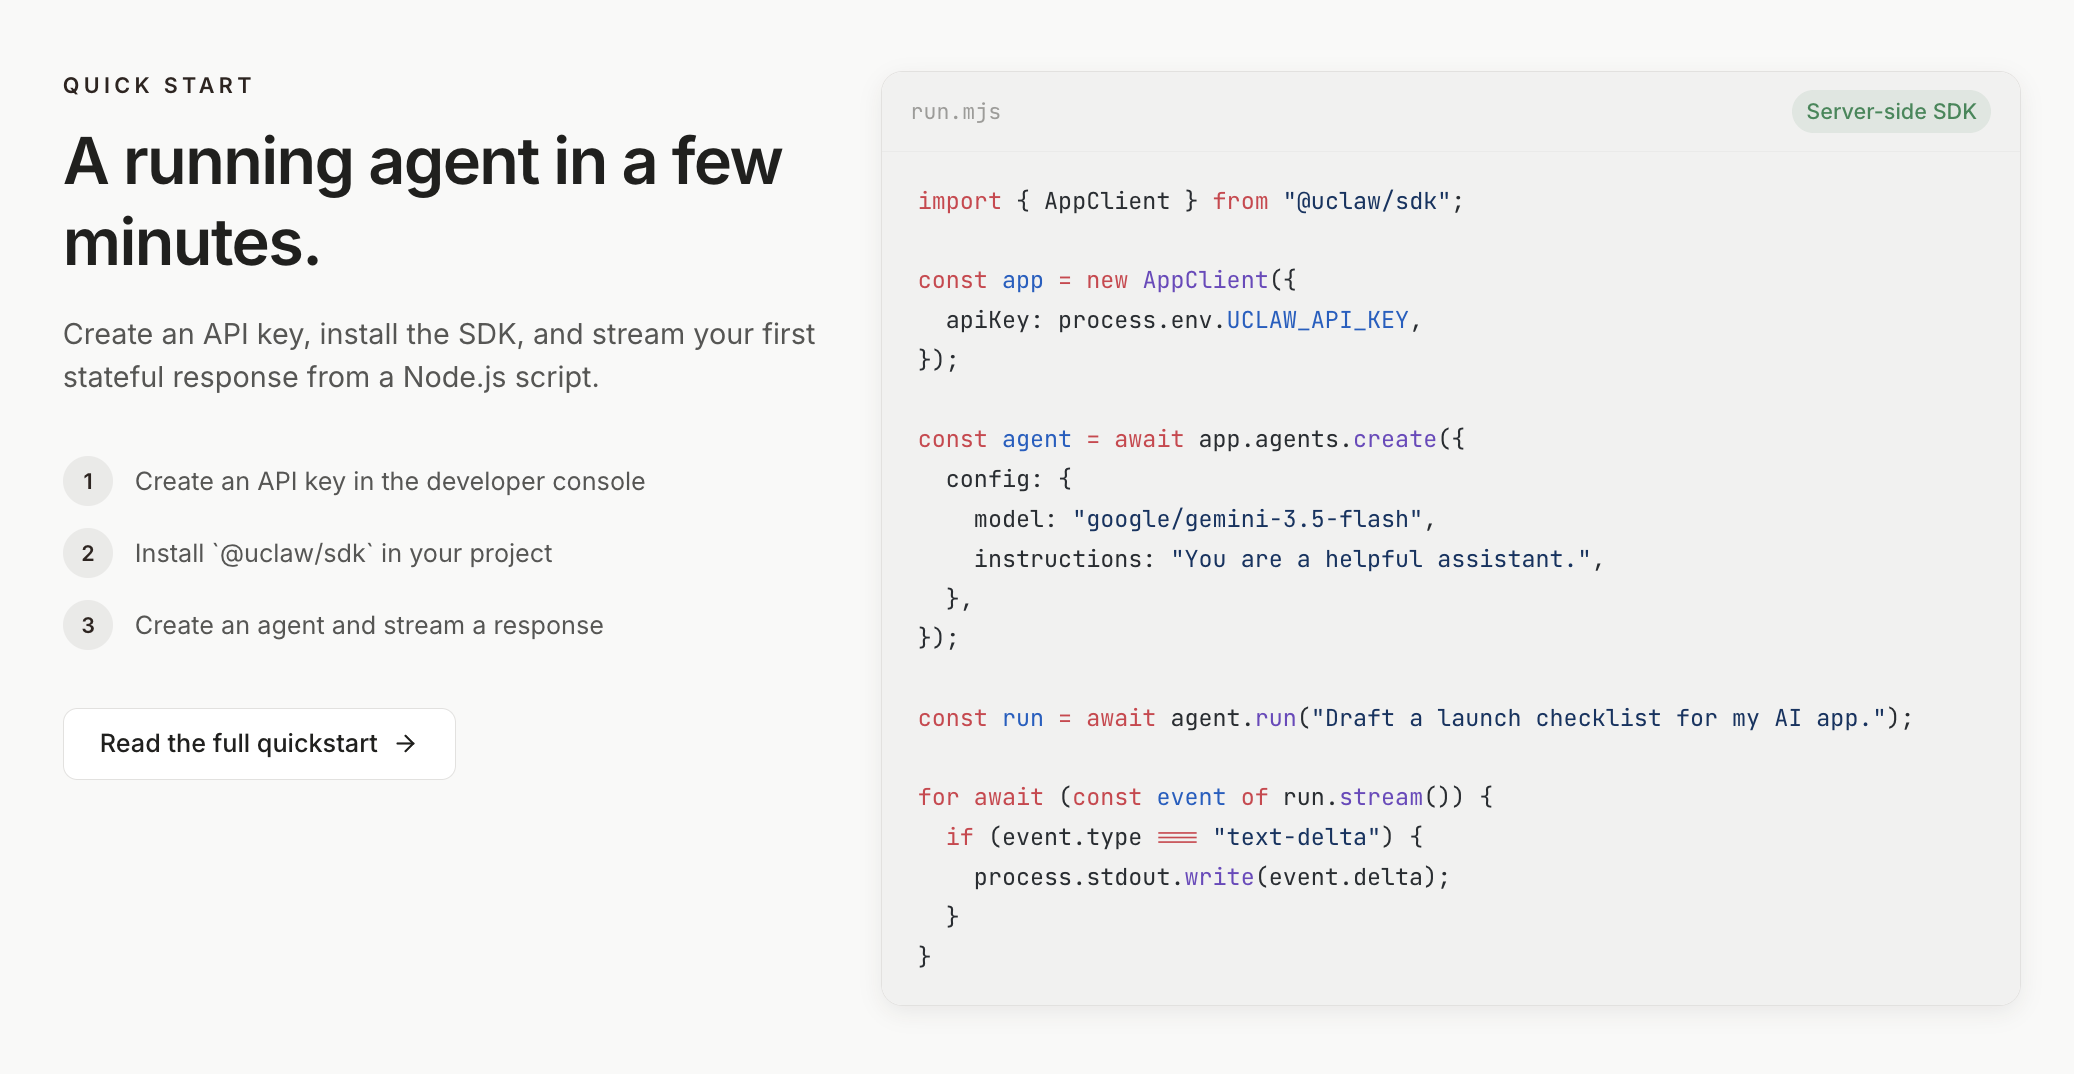The height and width of the screenshot is (1074, 2074).
Task: Click the 'QUICK START' section label
Action: [x=158, y=86]
